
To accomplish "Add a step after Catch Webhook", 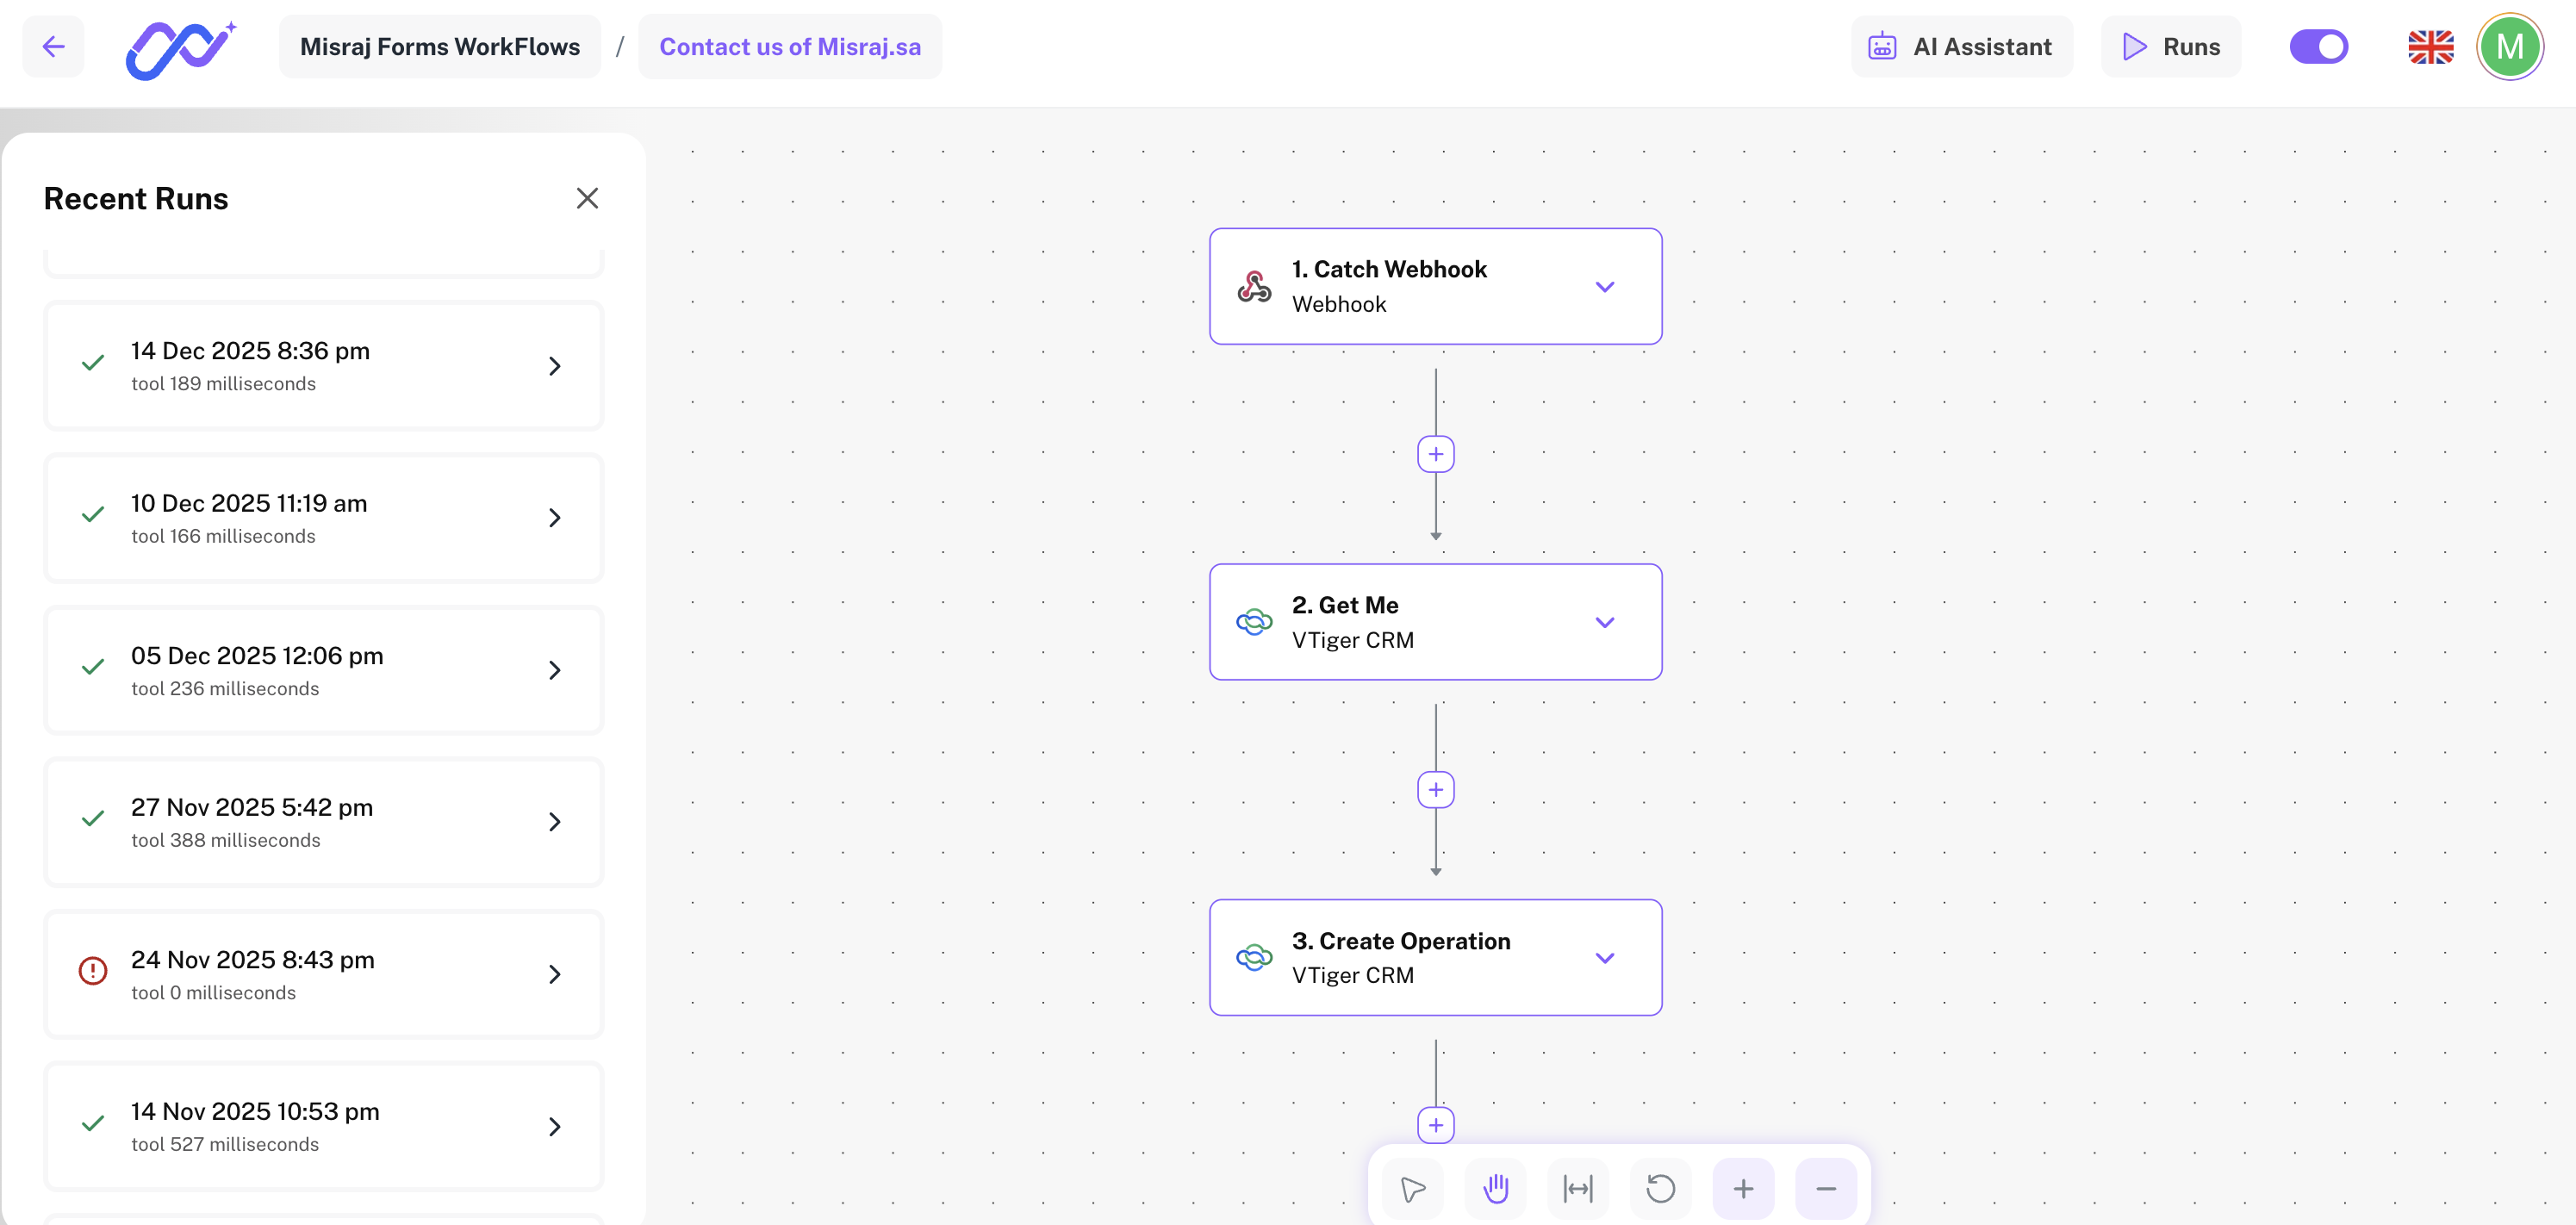I will [x=1436, y=454].
